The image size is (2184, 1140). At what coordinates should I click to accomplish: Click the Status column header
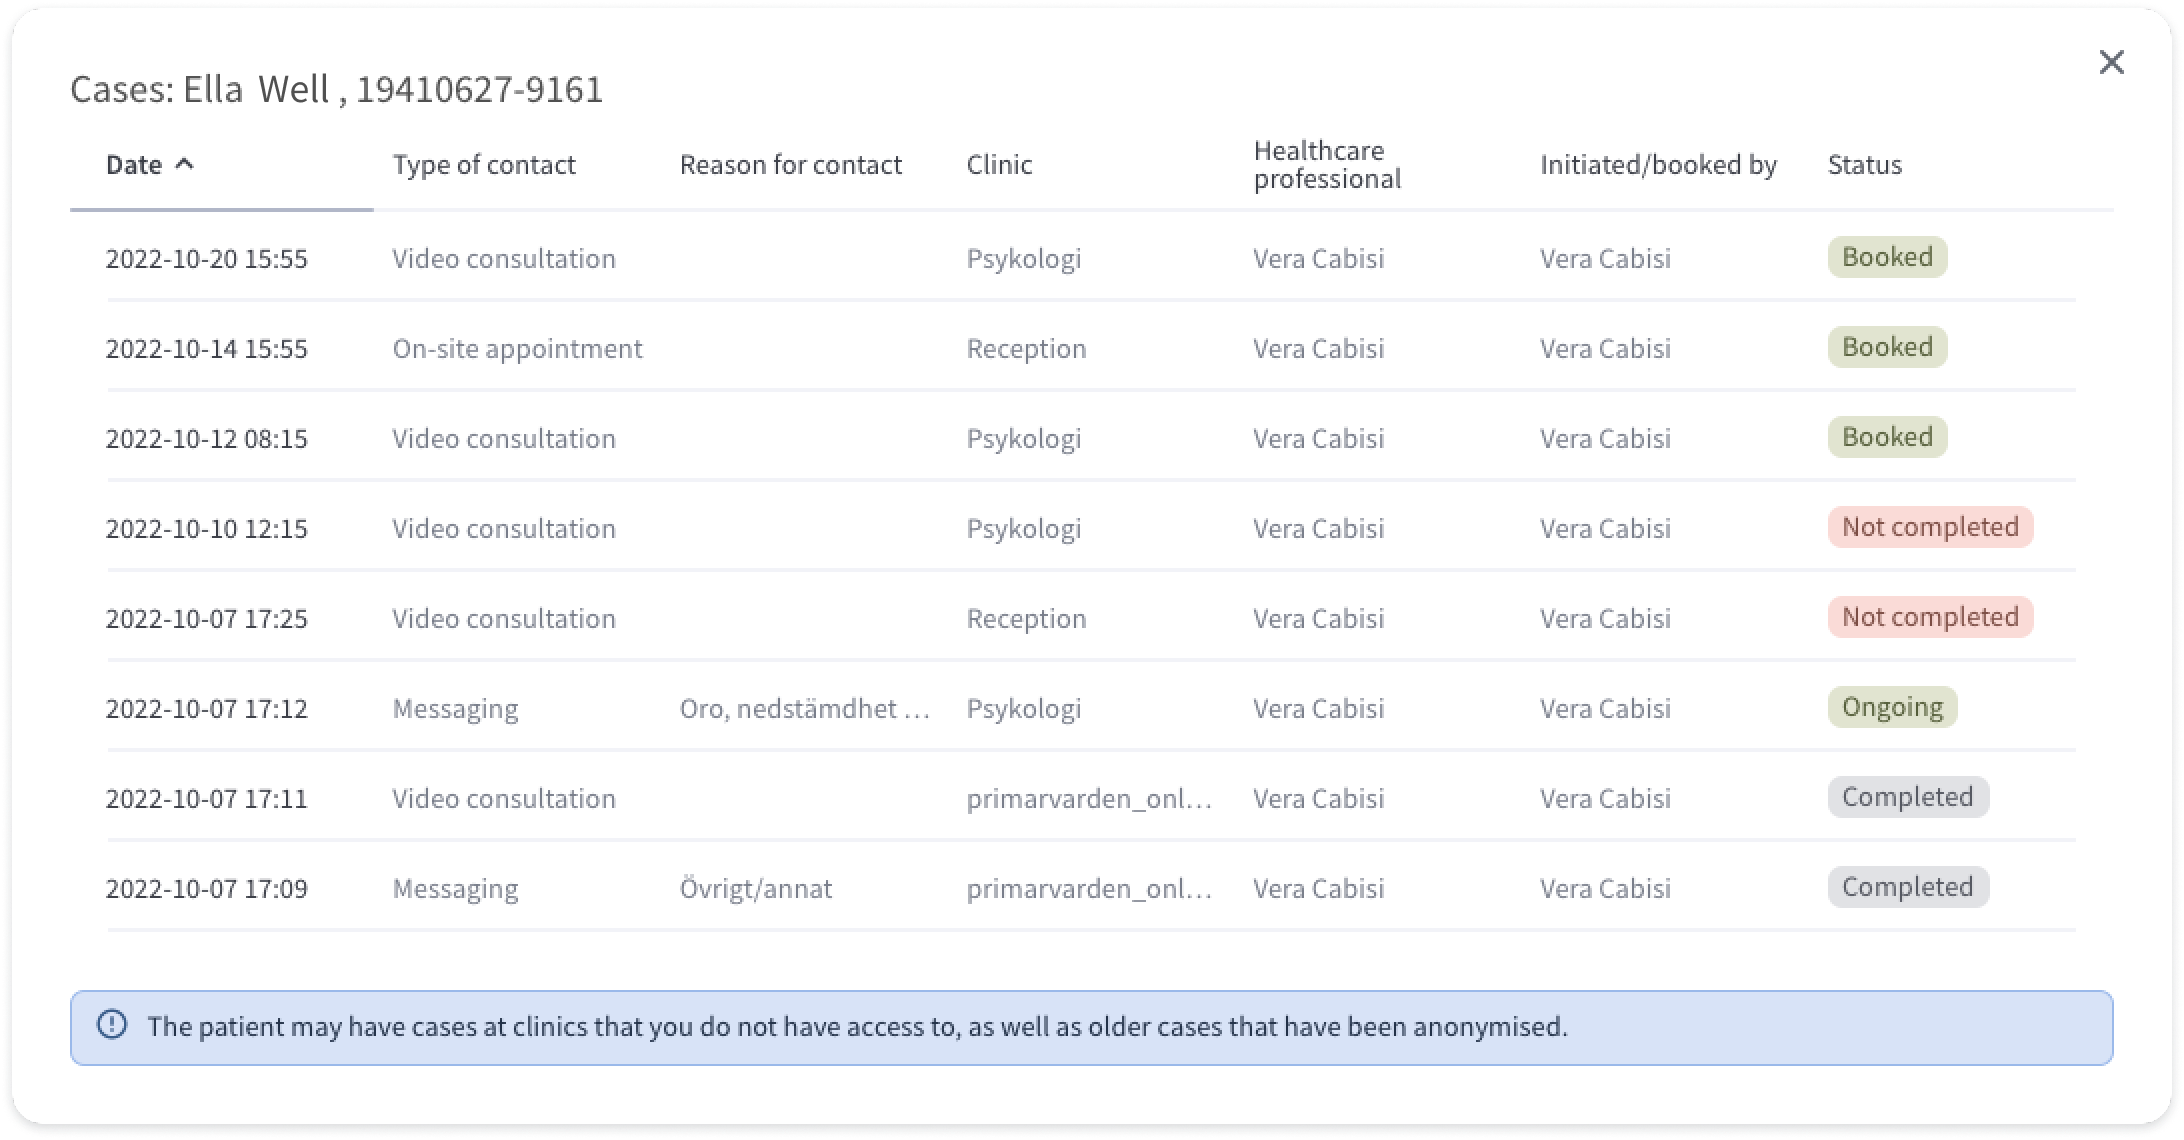1864,165
